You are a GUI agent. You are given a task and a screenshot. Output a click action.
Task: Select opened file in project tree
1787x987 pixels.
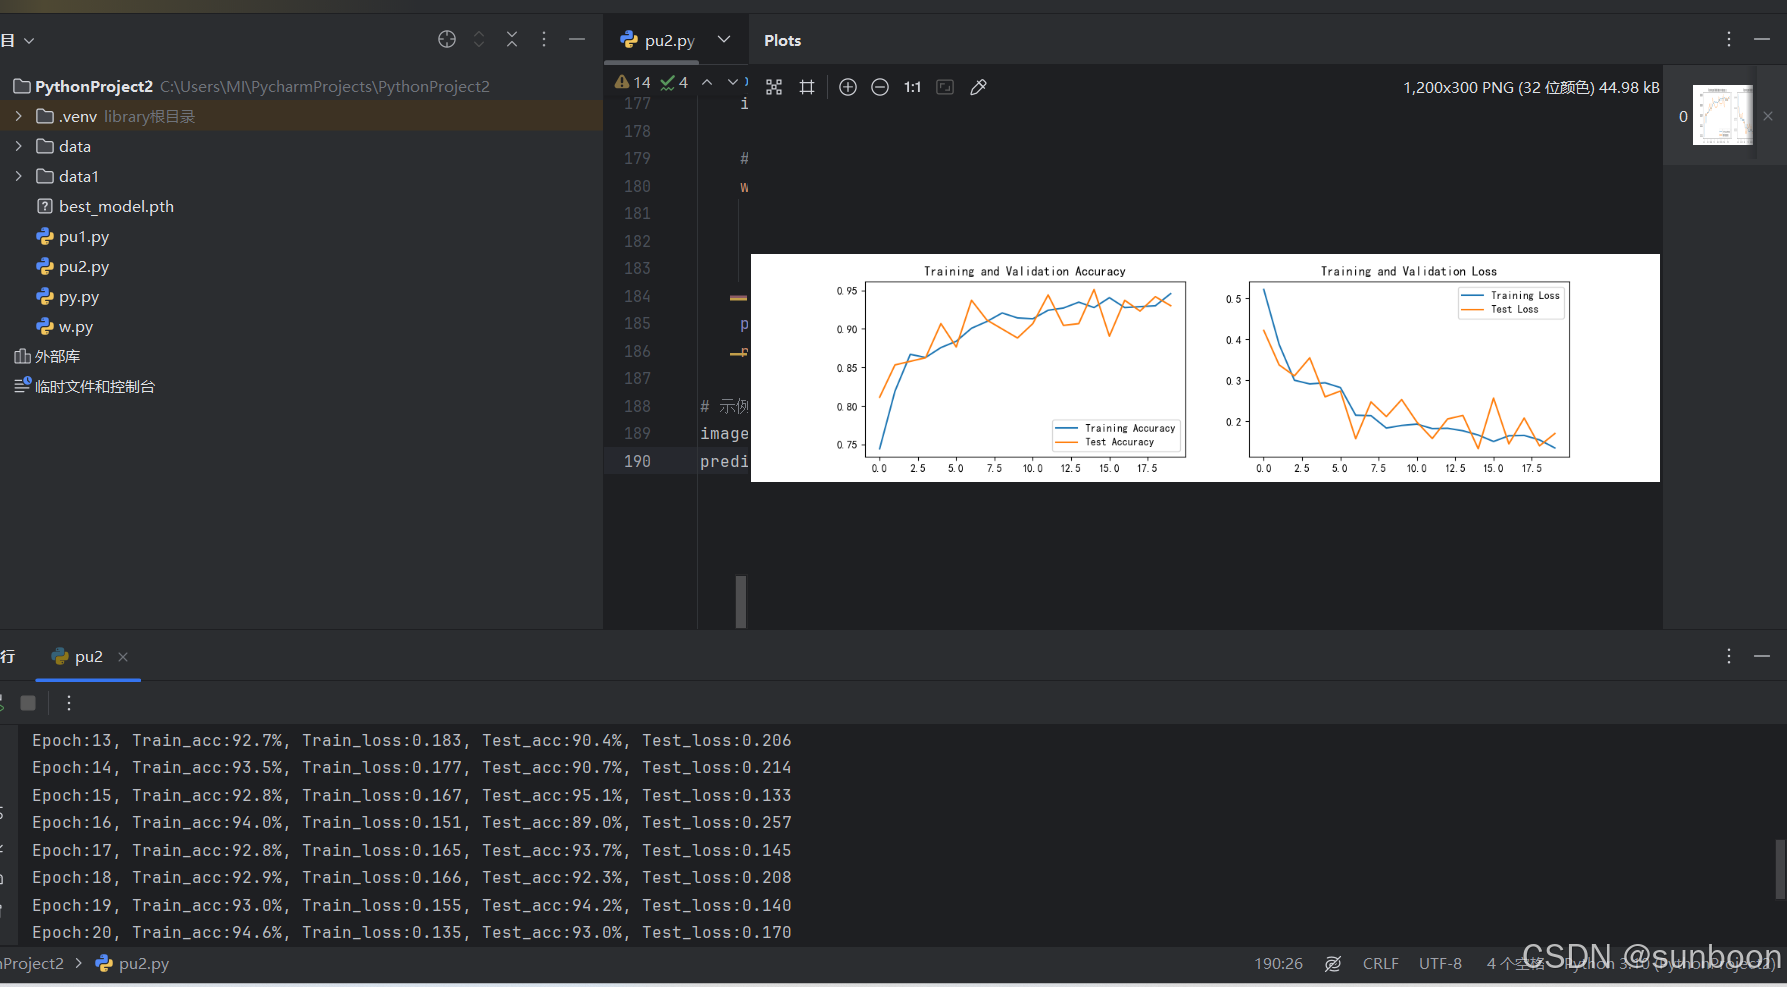pos(446,39)
